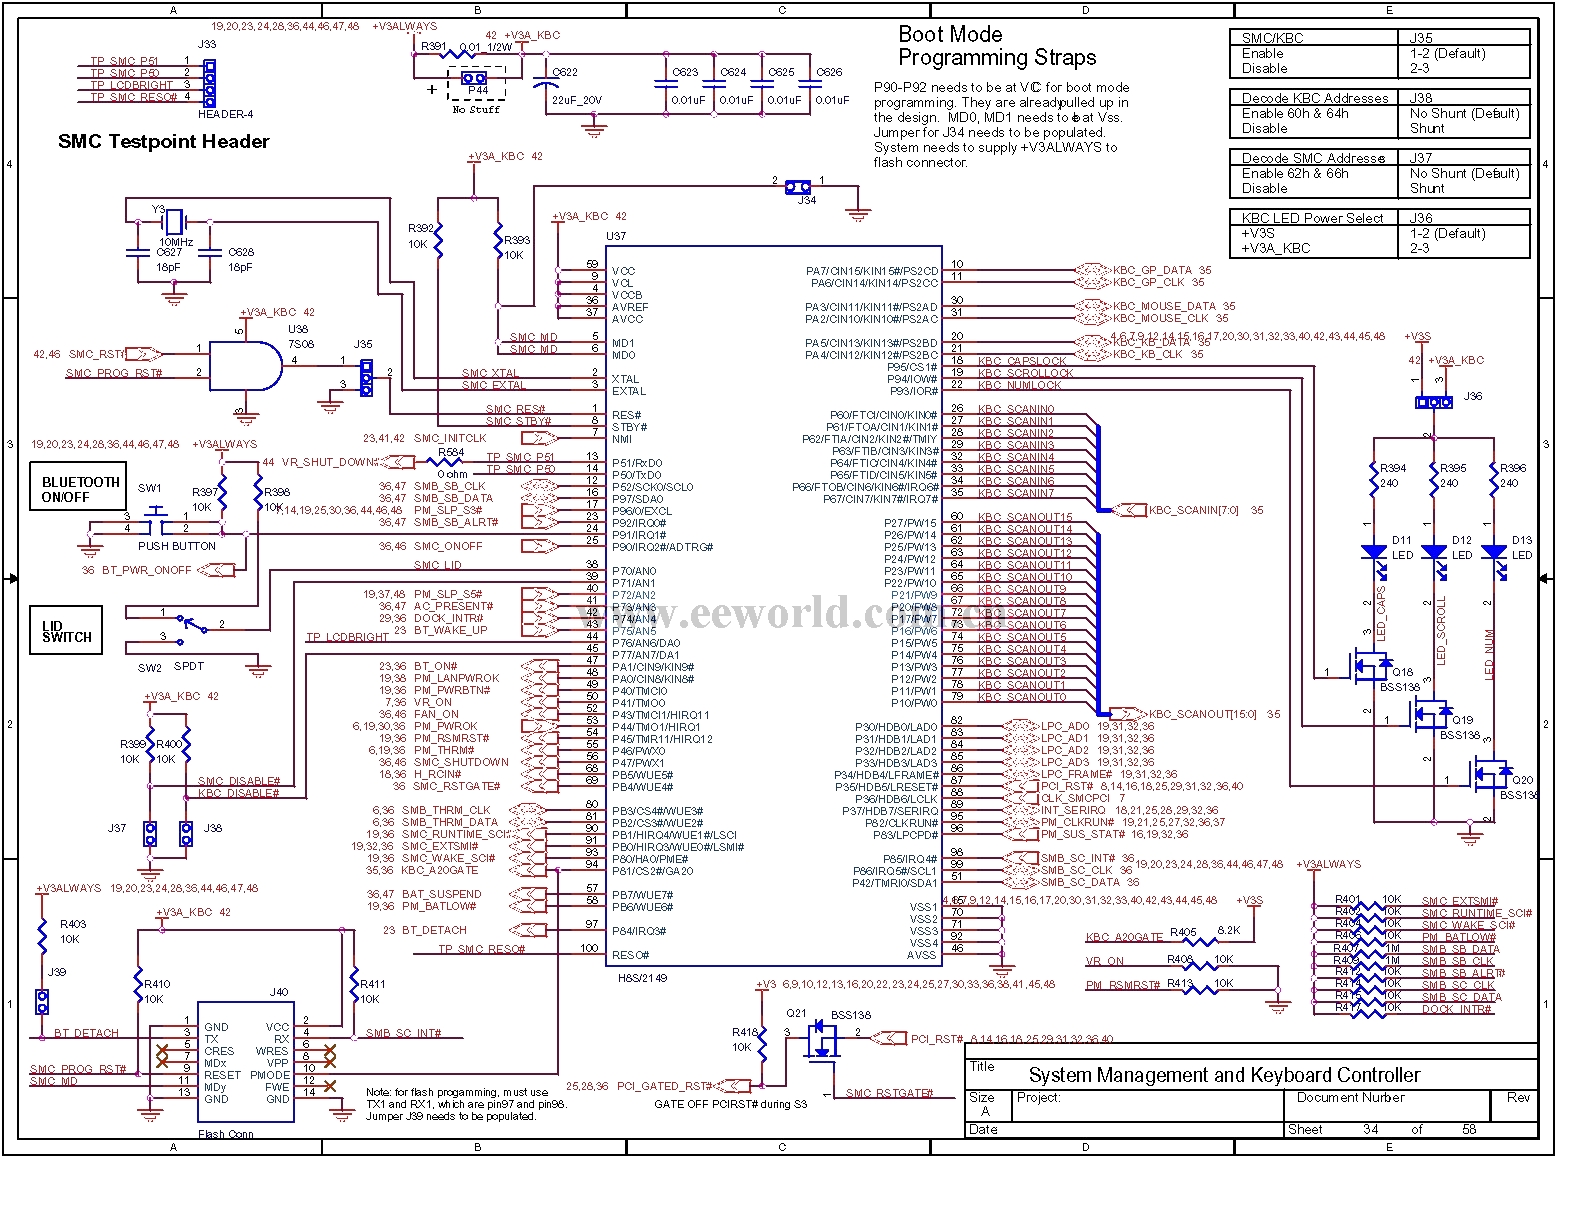Image resolution: width=1584 pixels, height=1223 pixels.
Task: Select the 'H8S/2149' chip part name
Action: click(x=642, y=977)
